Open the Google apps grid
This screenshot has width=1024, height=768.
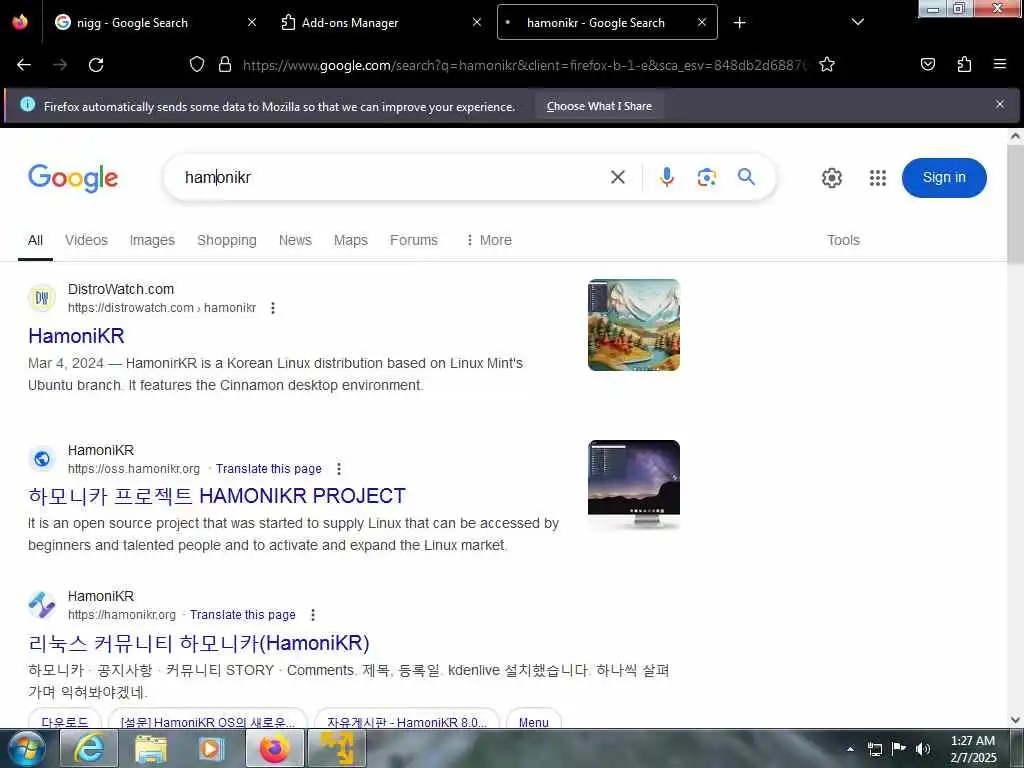tap(878, 178)
